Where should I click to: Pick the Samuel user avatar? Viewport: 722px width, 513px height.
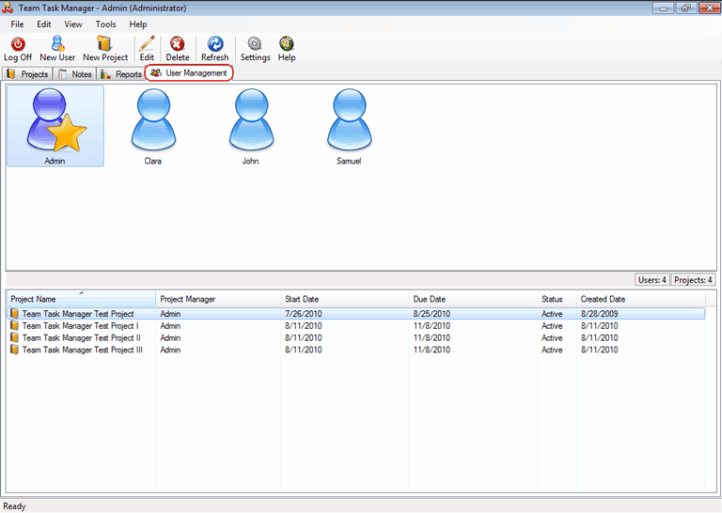pos(349,120)
